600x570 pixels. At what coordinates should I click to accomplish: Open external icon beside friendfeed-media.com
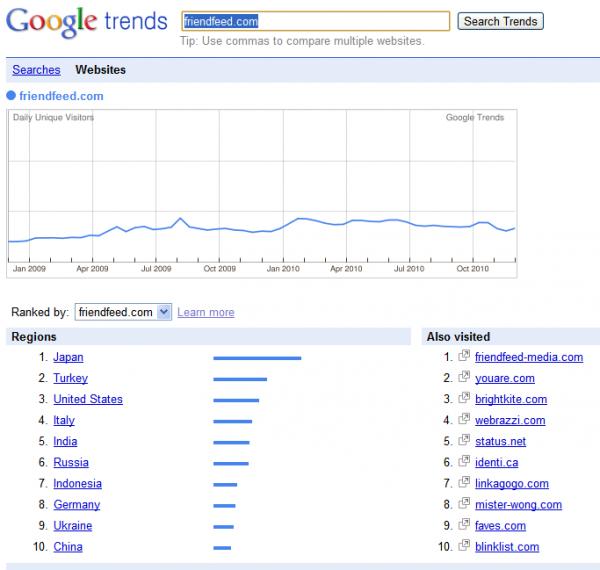[x=464, y=356]
